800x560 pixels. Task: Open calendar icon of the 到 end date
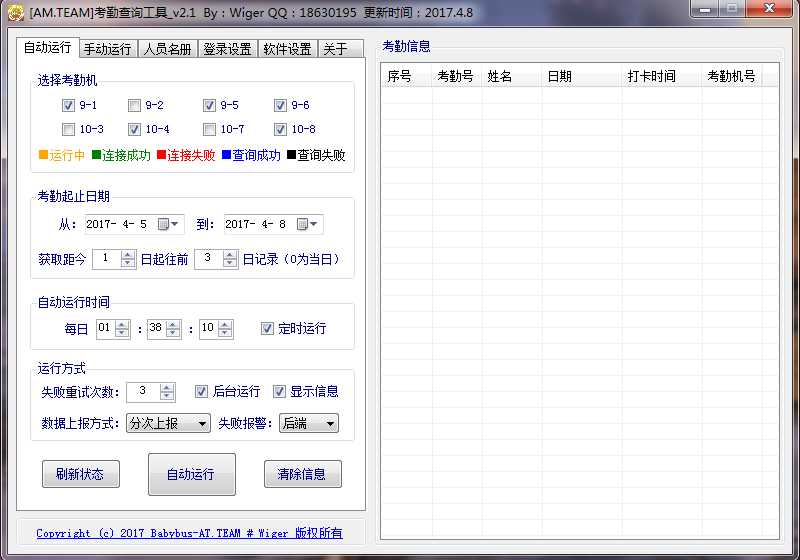click(302, 224)
